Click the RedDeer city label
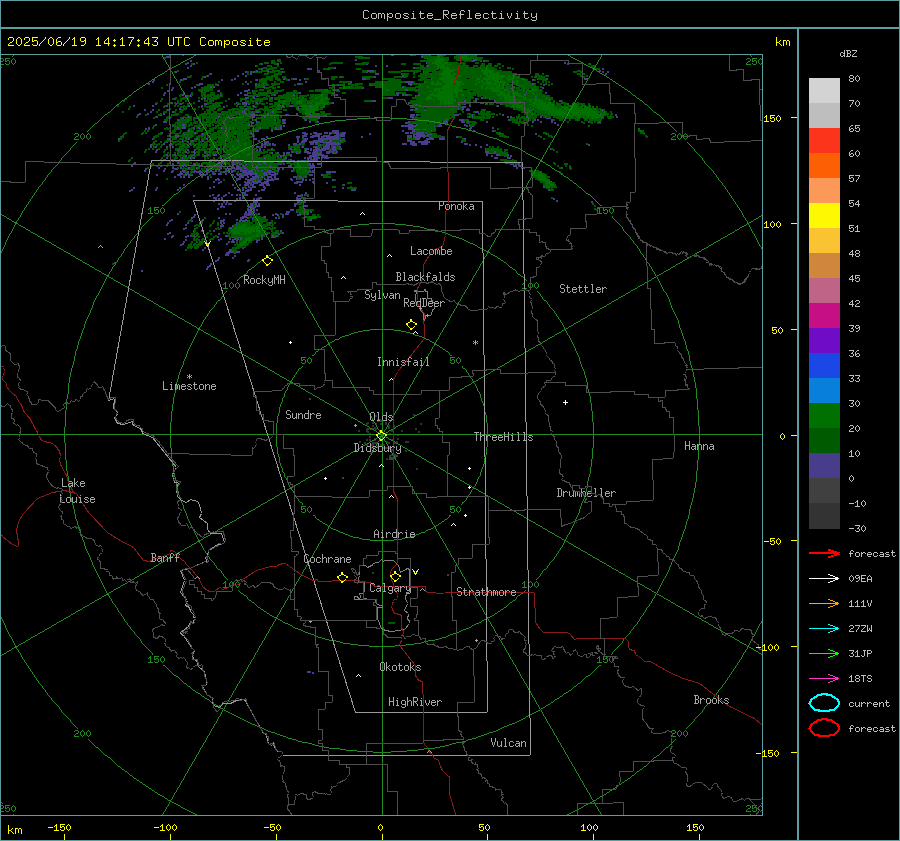900x841 pixels. pyautogui.click(x=424, y=303)
